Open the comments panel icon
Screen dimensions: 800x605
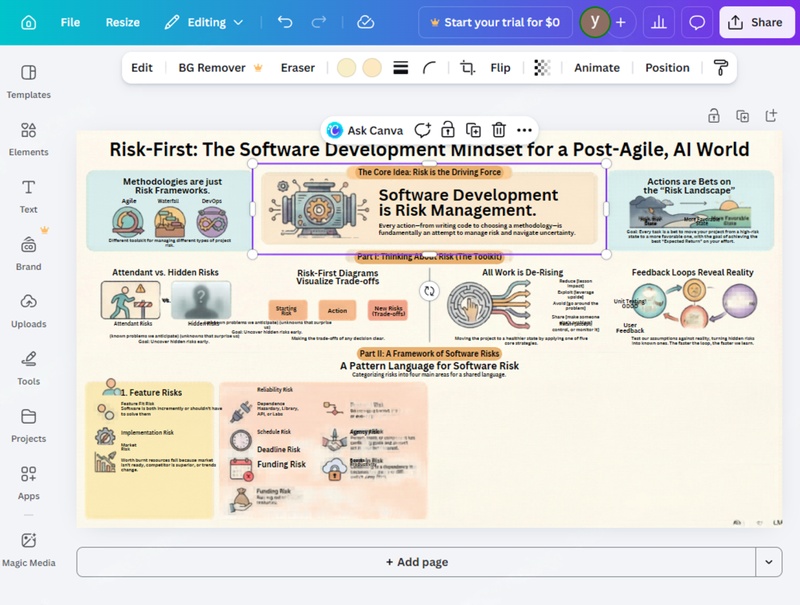coord(697,21)
